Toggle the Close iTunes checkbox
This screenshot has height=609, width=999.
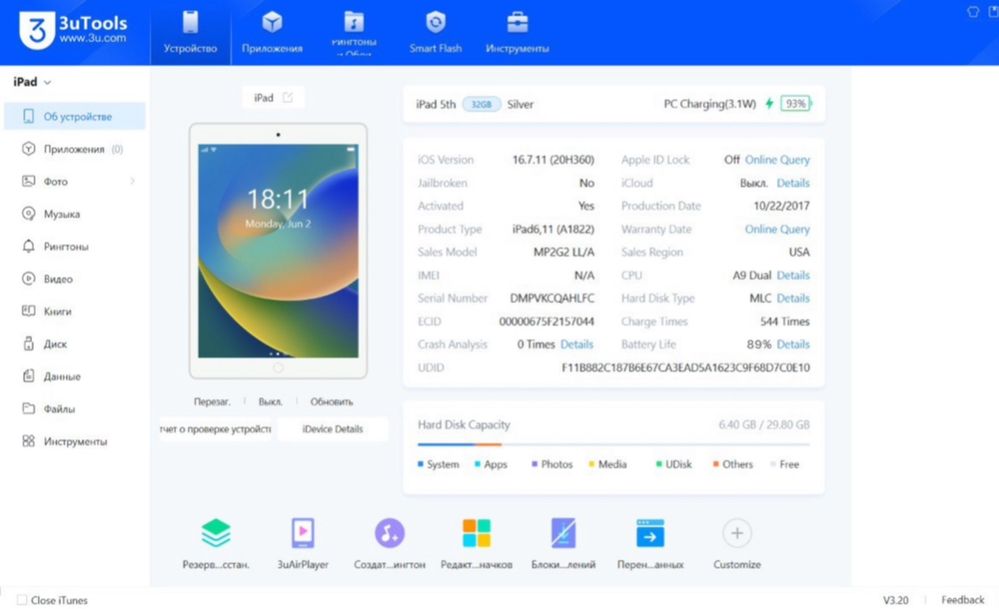pyautogui.click(x=22, y=600)
